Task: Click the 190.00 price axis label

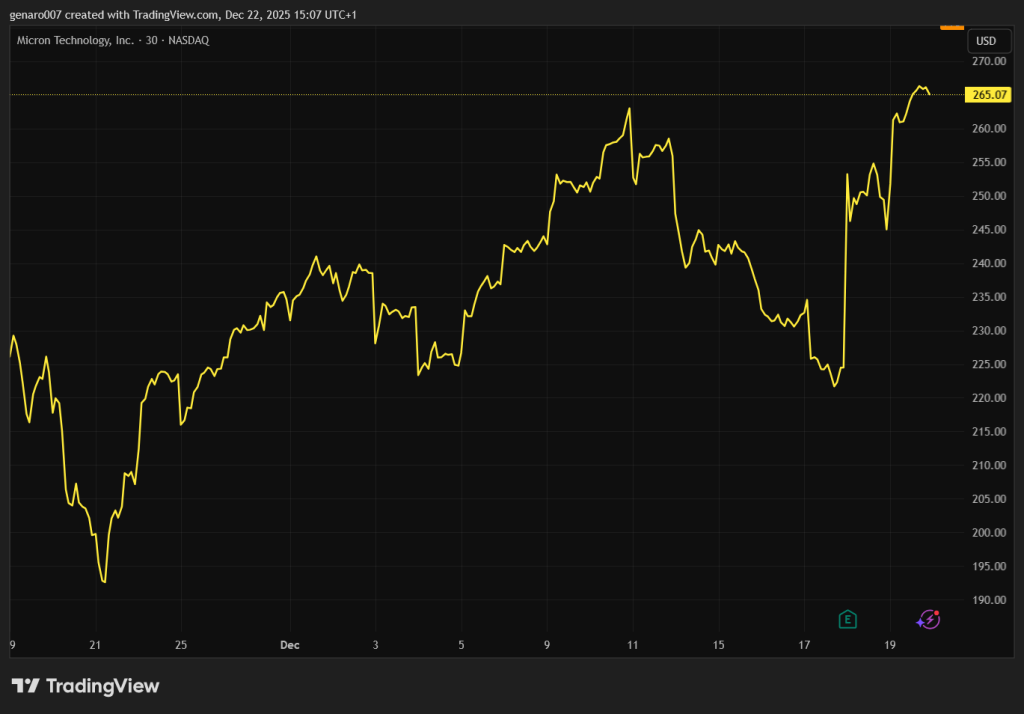Action: point(987,600)
